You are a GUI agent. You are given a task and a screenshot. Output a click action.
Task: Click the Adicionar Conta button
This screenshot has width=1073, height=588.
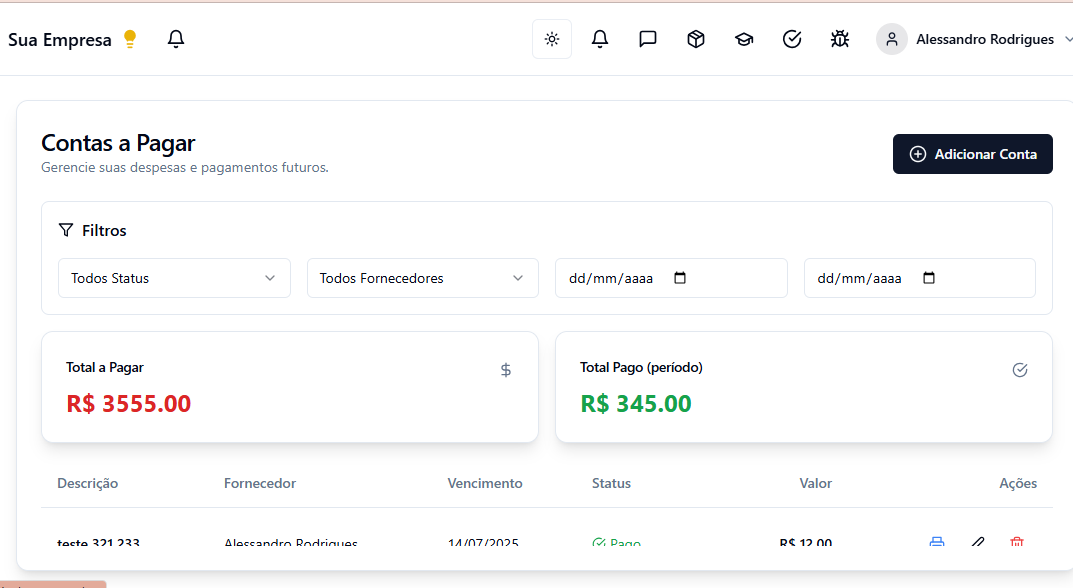pos(972,154)
